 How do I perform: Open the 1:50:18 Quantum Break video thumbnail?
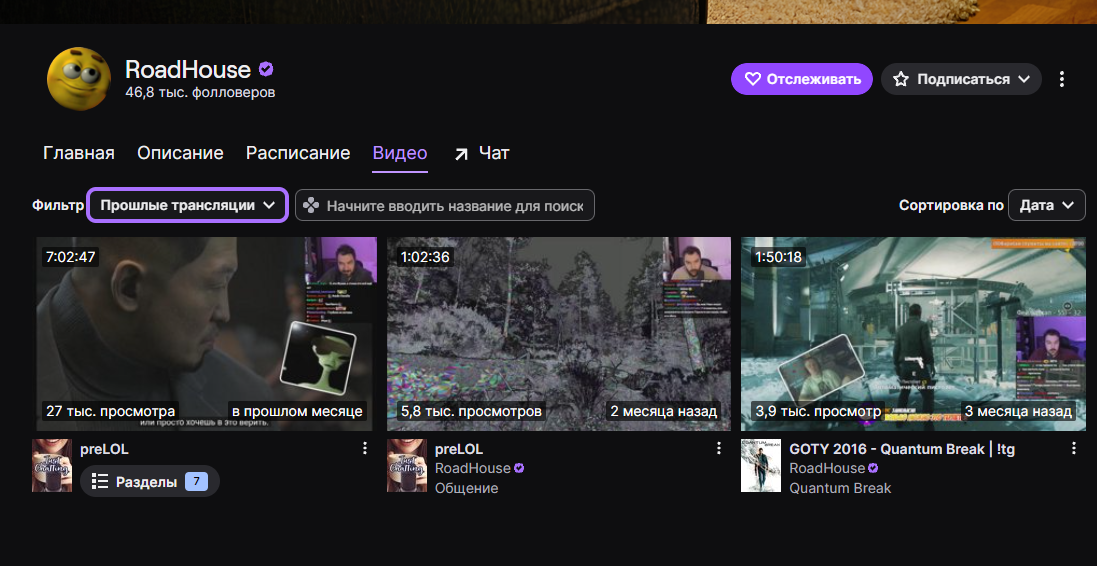(x=914, y=334)
